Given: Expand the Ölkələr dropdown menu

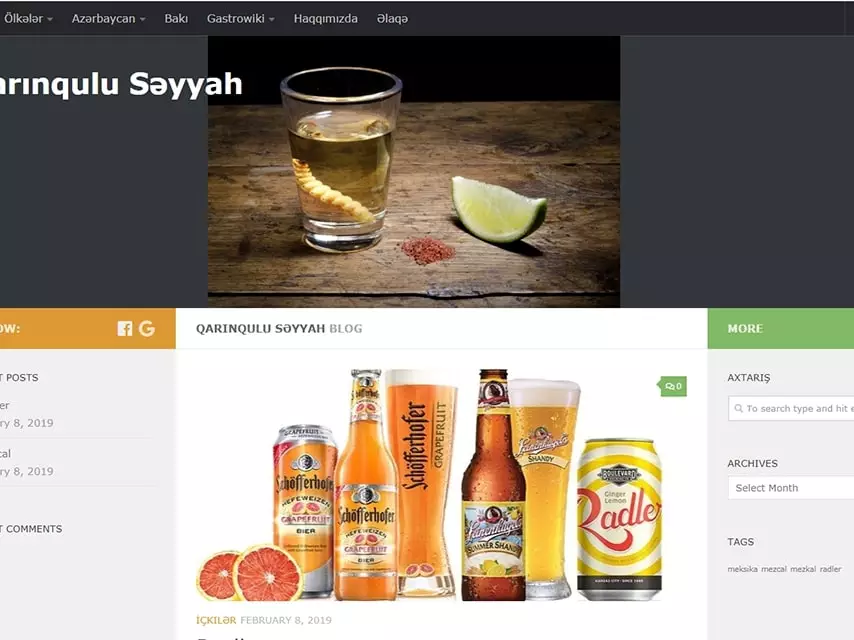Looking at the screenshot, I should pos(28,19).
